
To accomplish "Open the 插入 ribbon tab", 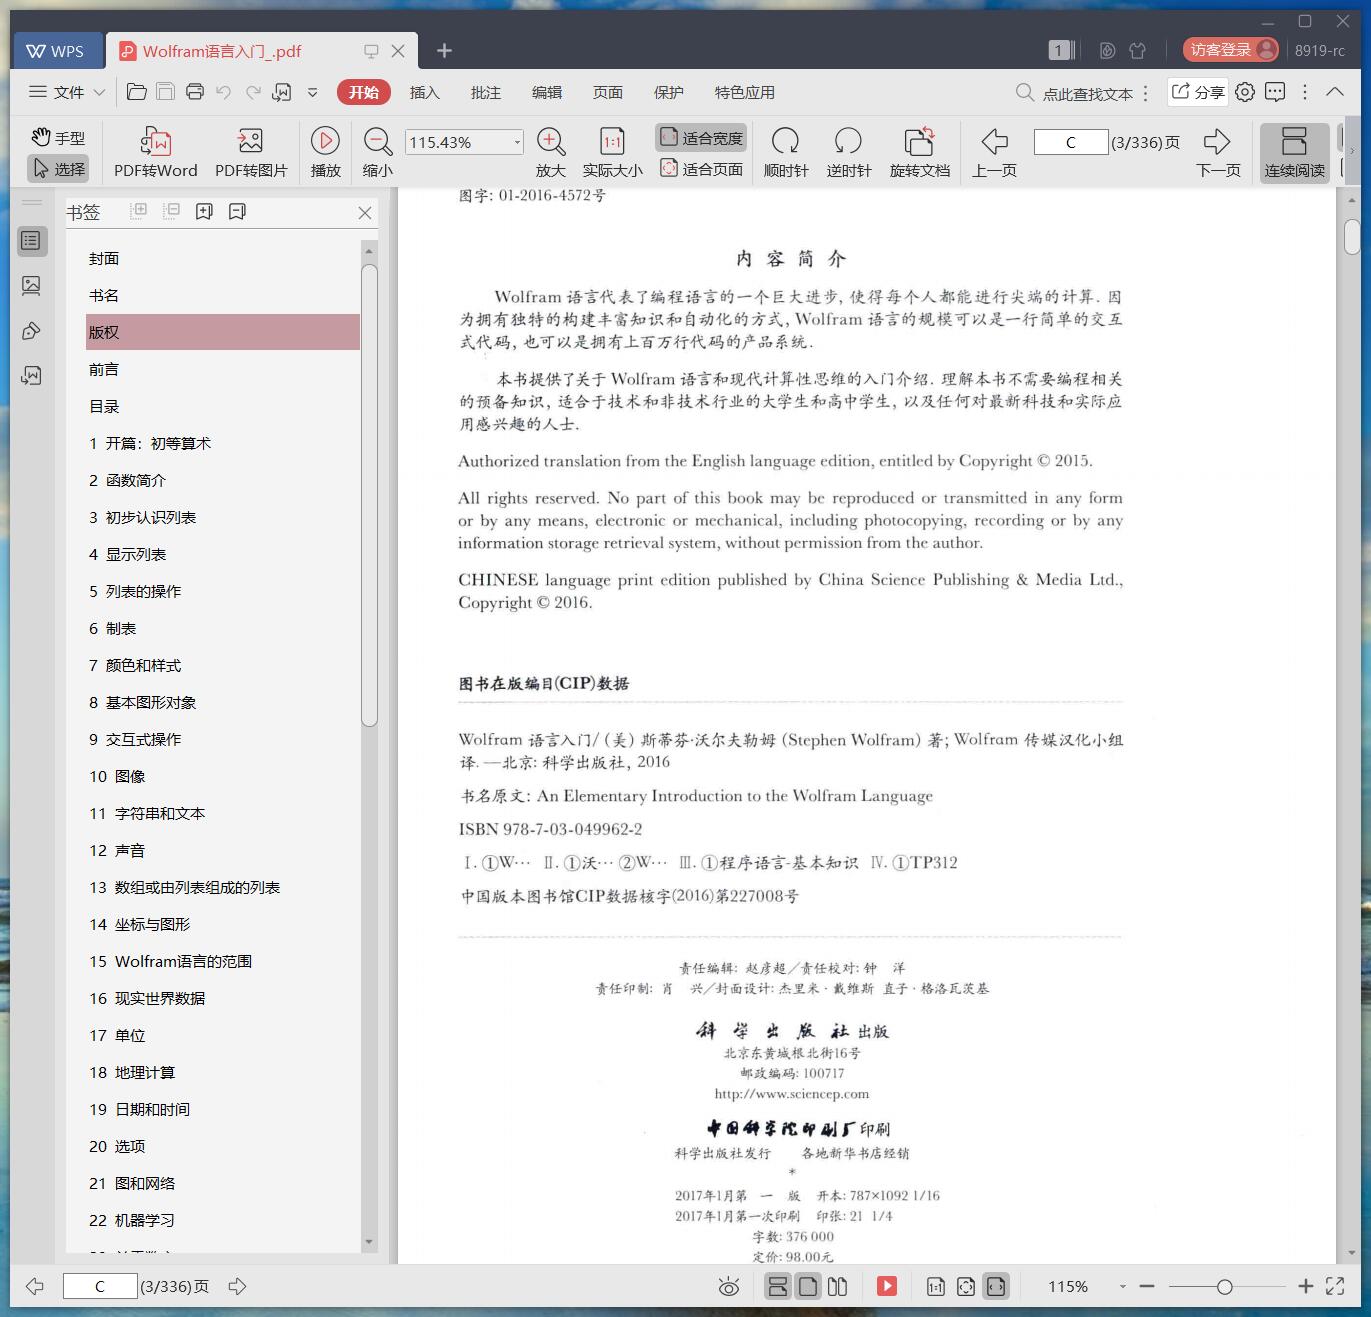I will point(424,92).
